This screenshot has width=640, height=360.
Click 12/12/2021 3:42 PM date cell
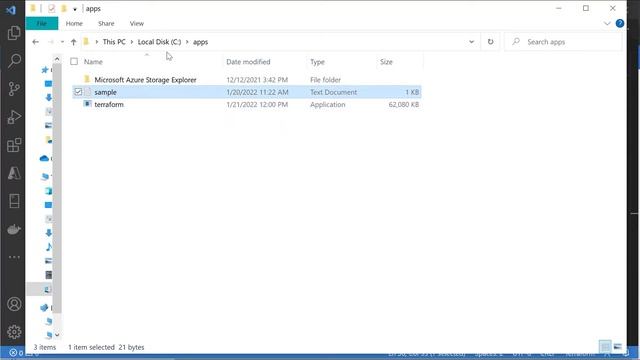click(x=257, y=80)
